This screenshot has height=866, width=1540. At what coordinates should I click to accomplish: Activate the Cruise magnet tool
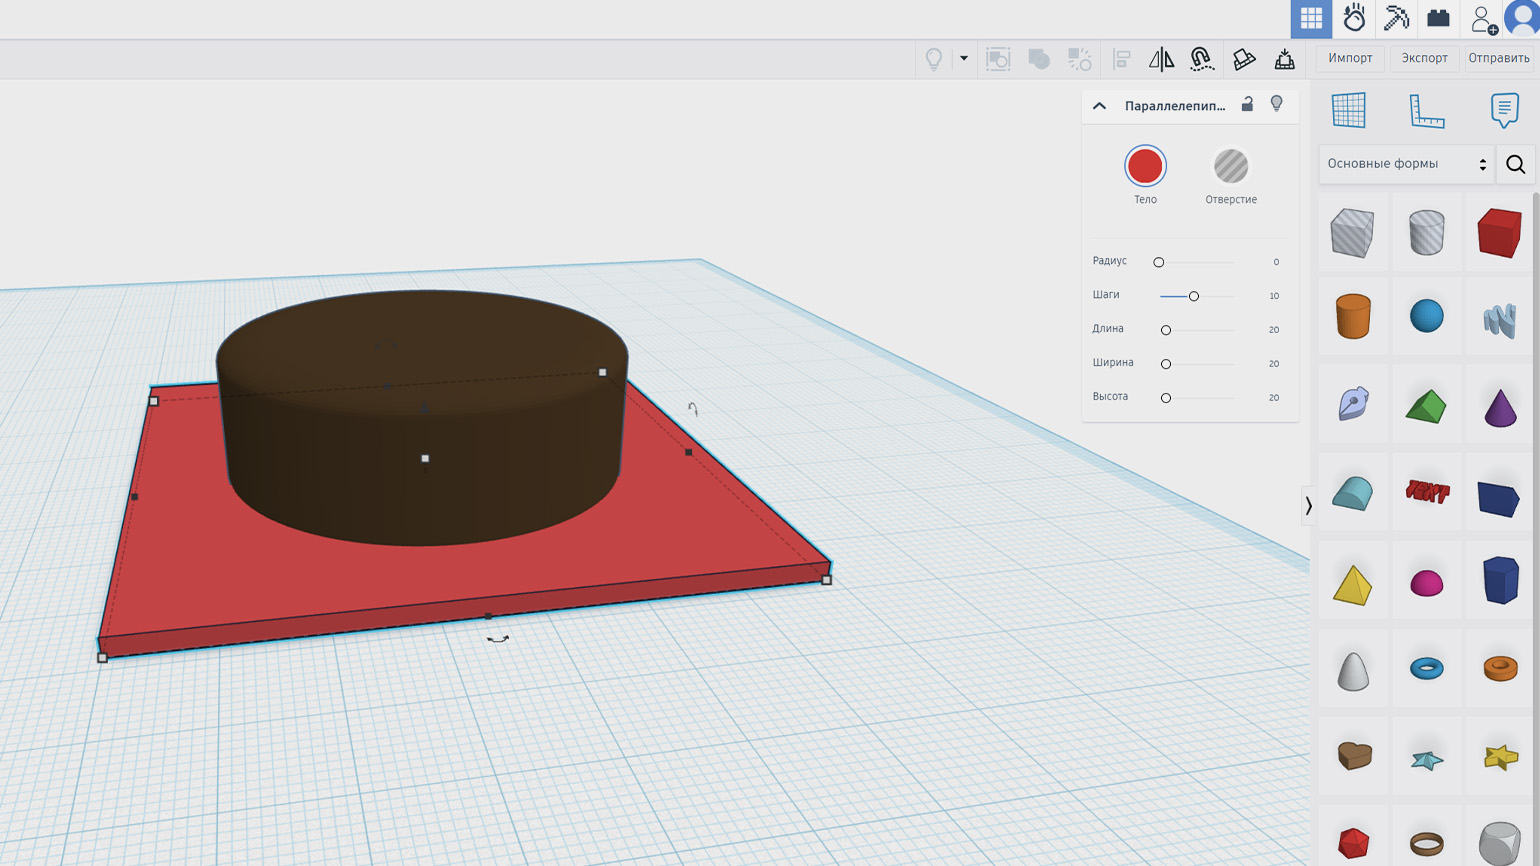tap(1202, 59)
